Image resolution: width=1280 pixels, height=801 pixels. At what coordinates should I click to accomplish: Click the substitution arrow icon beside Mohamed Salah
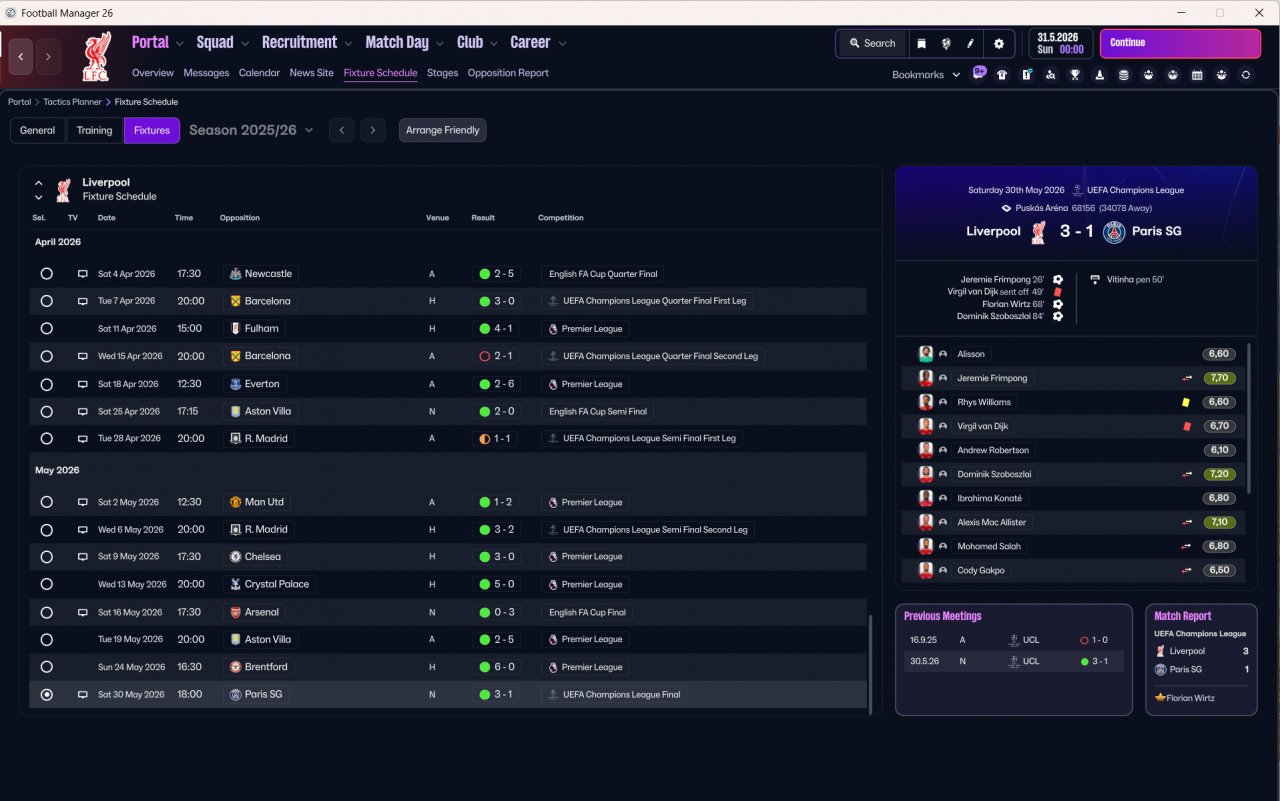(1186, 546)
